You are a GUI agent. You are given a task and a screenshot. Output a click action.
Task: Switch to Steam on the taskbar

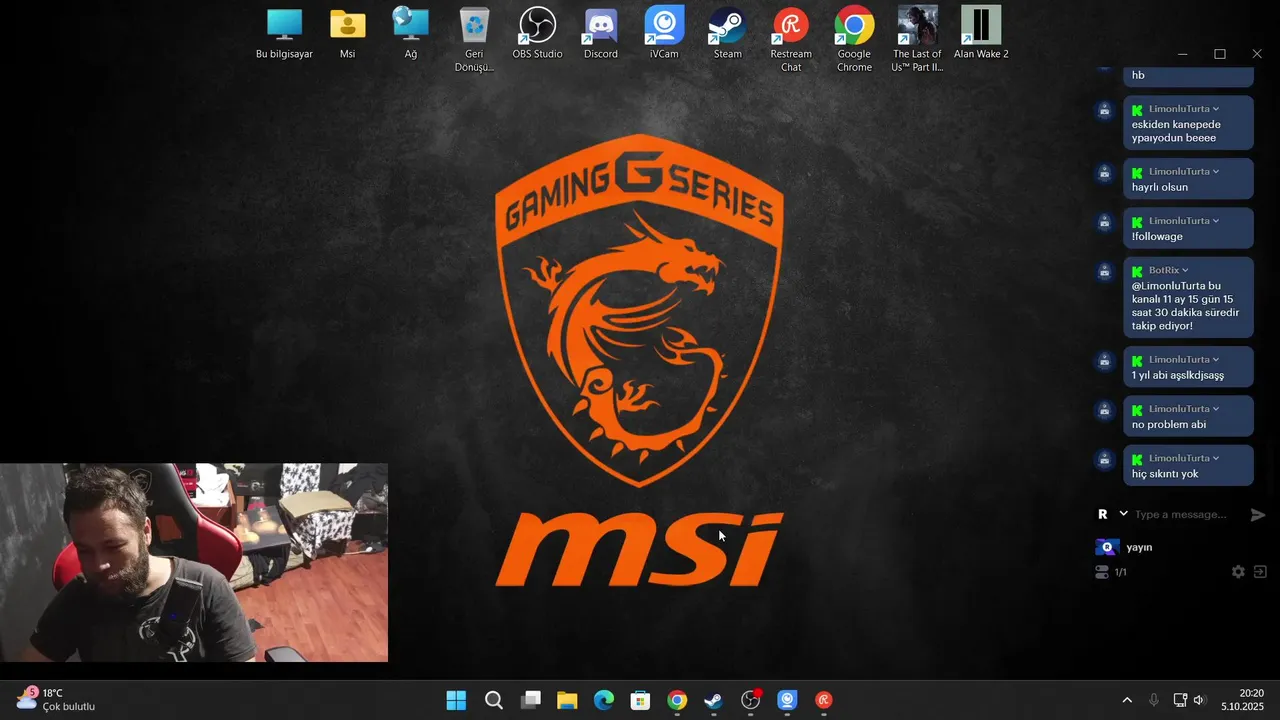click(x=714, y=700)
